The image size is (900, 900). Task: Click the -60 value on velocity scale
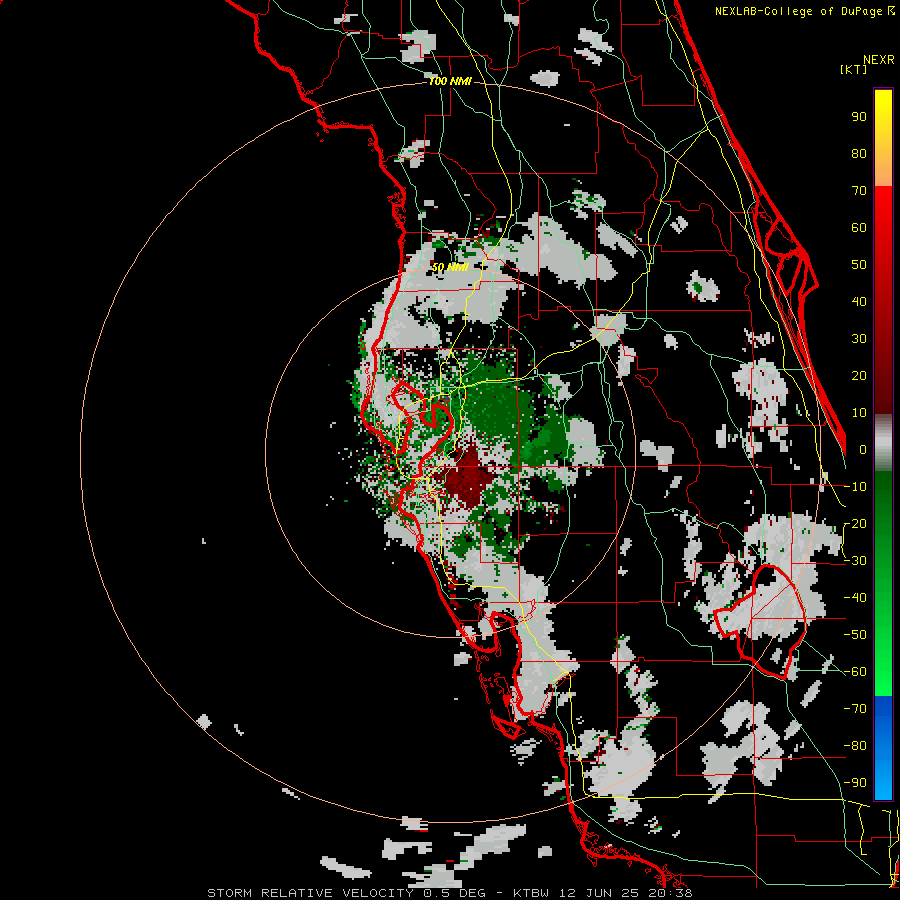tap(855, 672)
